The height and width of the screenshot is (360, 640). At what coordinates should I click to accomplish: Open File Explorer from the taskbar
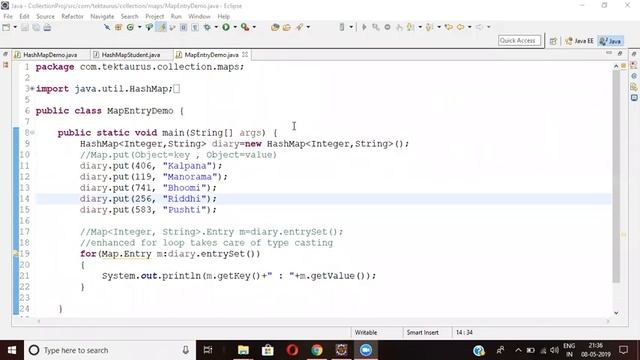pos(243,350)
